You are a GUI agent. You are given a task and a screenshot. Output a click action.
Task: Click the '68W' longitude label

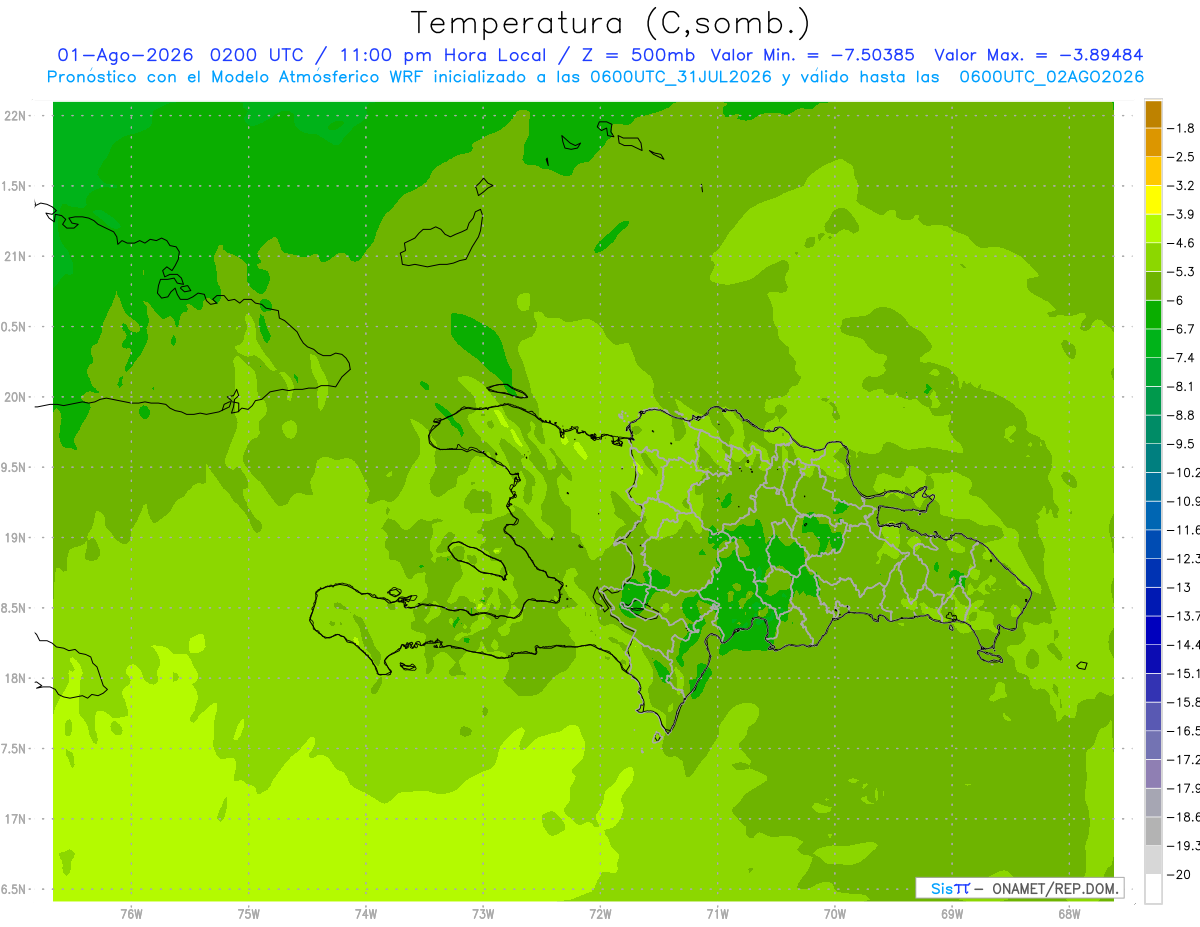(x=1069, y=914)
